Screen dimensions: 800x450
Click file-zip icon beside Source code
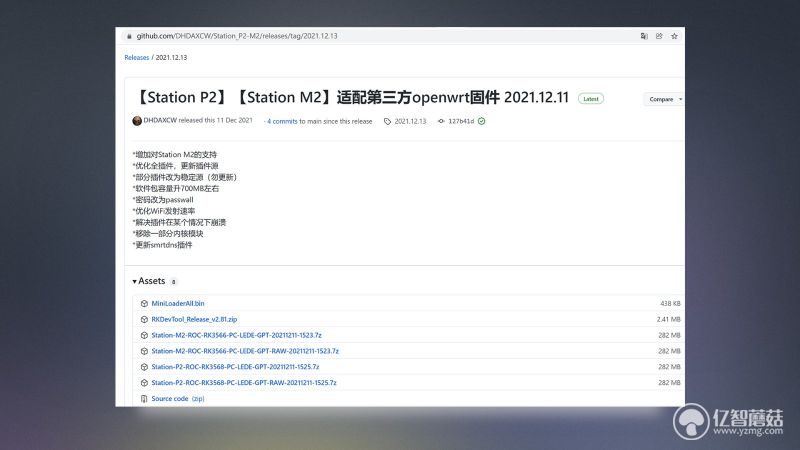(x=144, y=399)
